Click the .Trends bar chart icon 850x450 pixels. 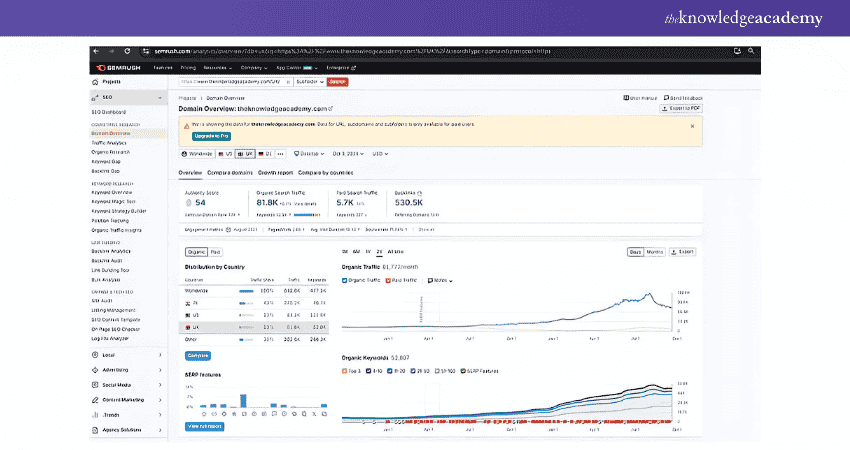95,414
